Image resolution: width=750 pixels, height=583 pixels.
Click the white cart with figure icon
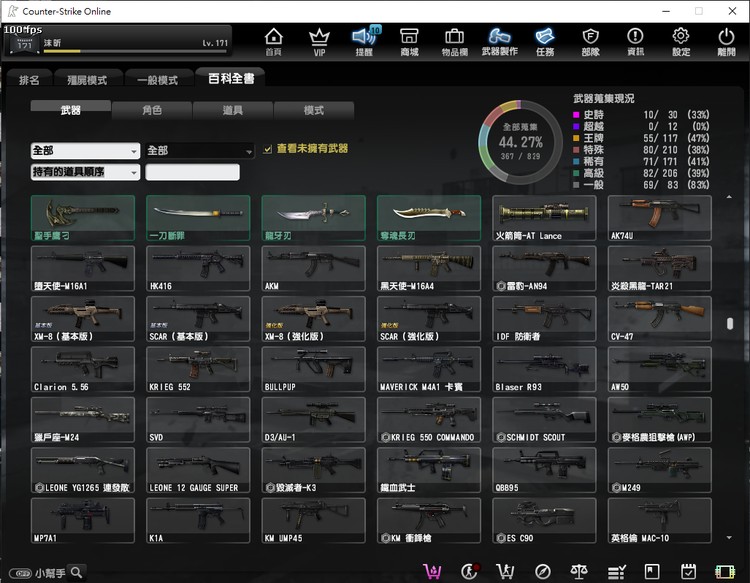point(506,571)
